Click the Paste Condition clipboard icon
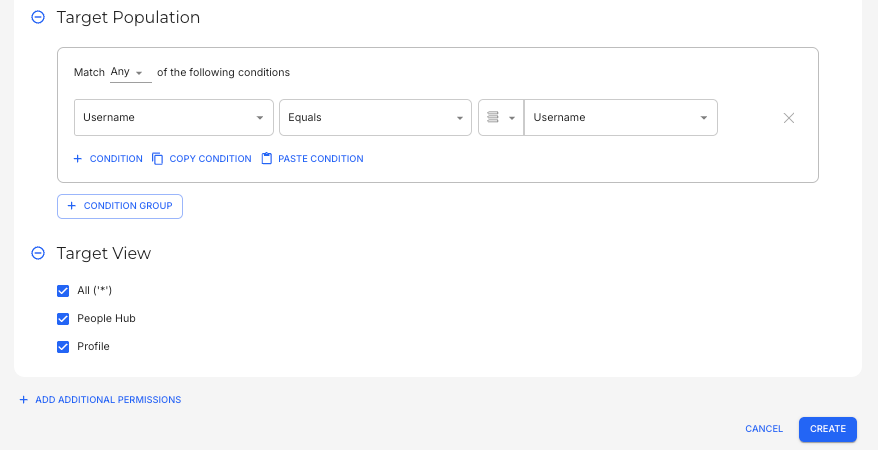This screenshot has height=450, width=878. click(266, 159)
